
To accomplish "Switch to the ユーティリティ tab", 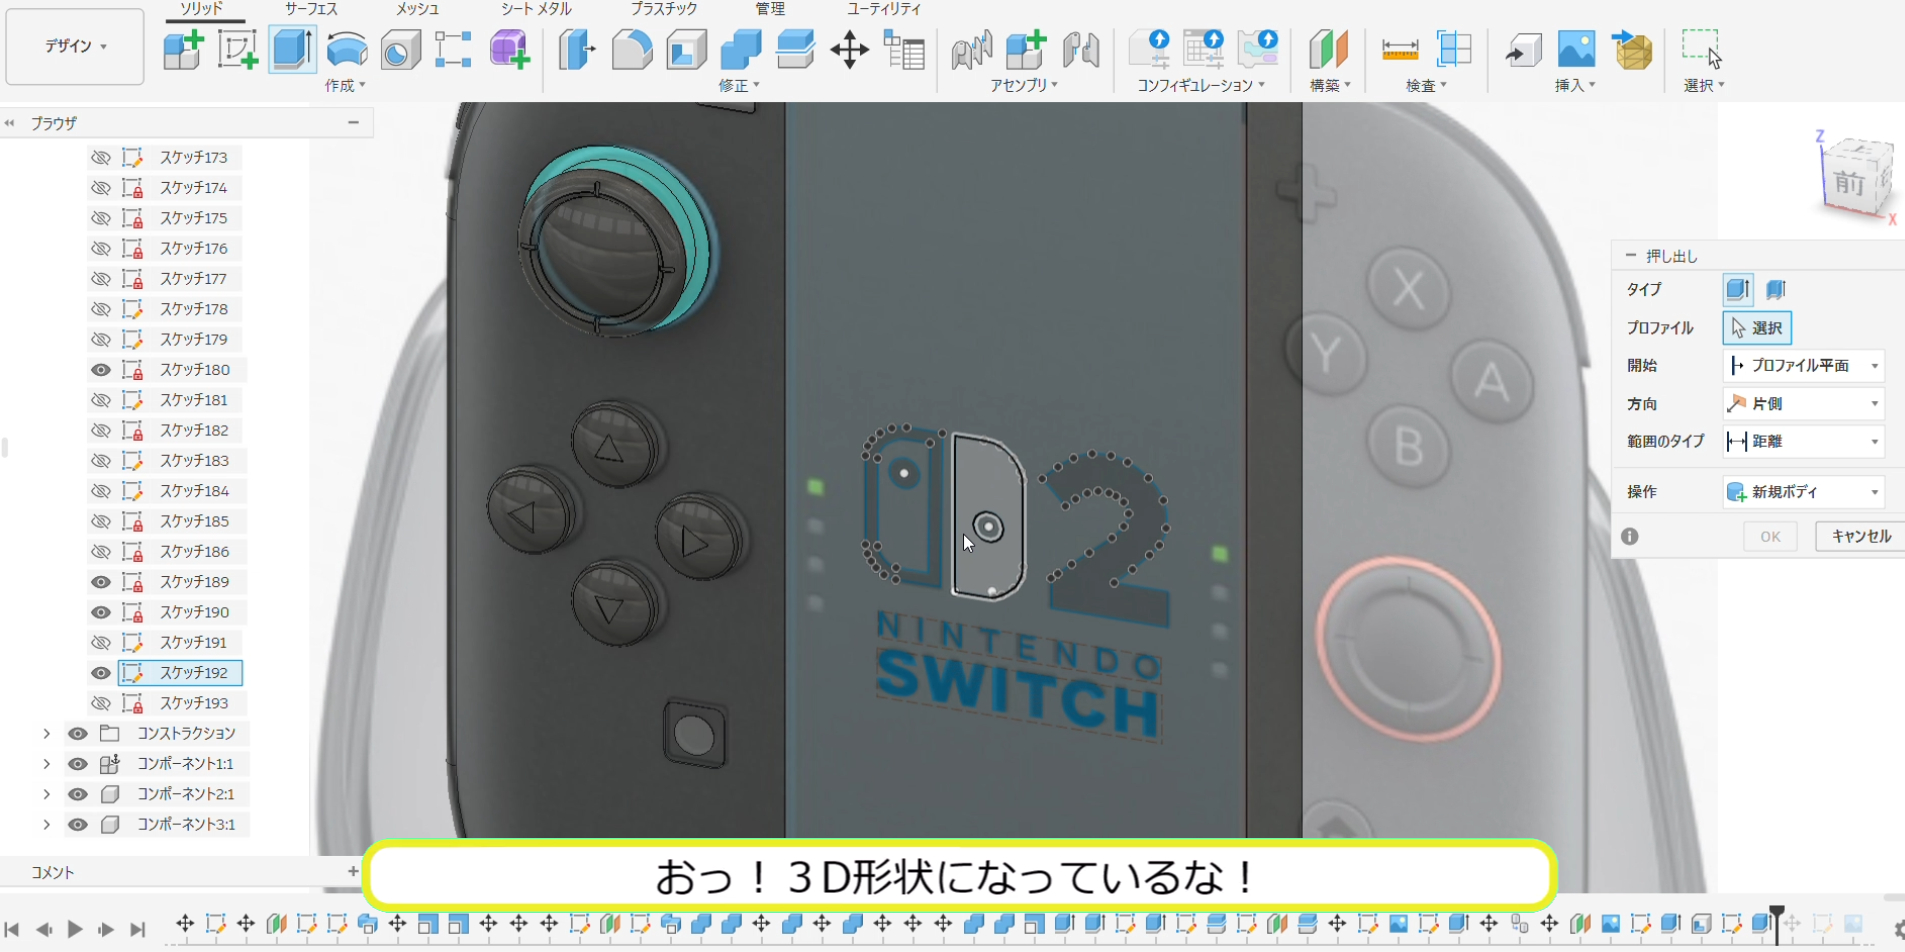I will click(884, 9).
